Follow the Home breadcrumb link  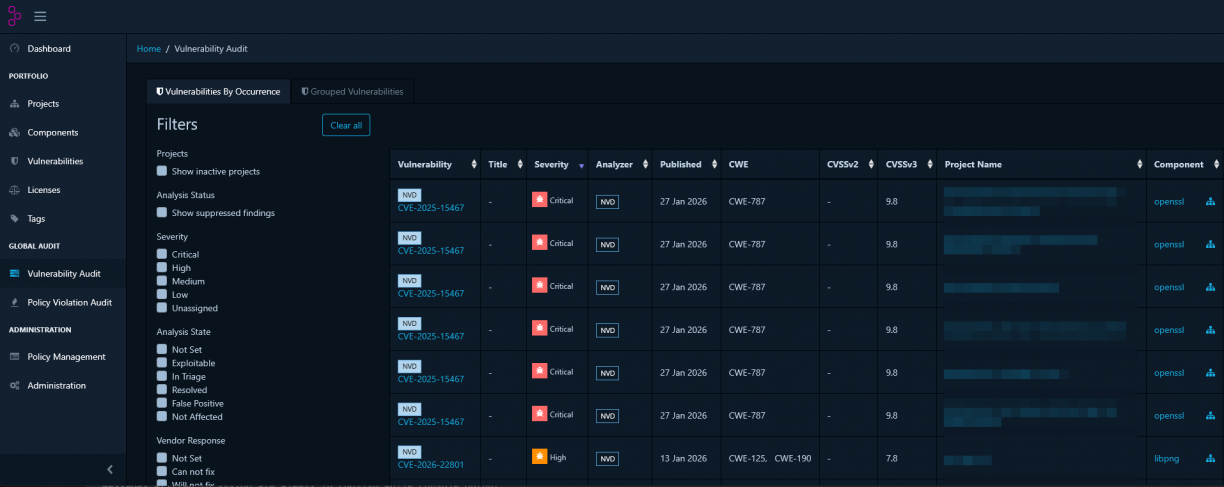(148, 48)
